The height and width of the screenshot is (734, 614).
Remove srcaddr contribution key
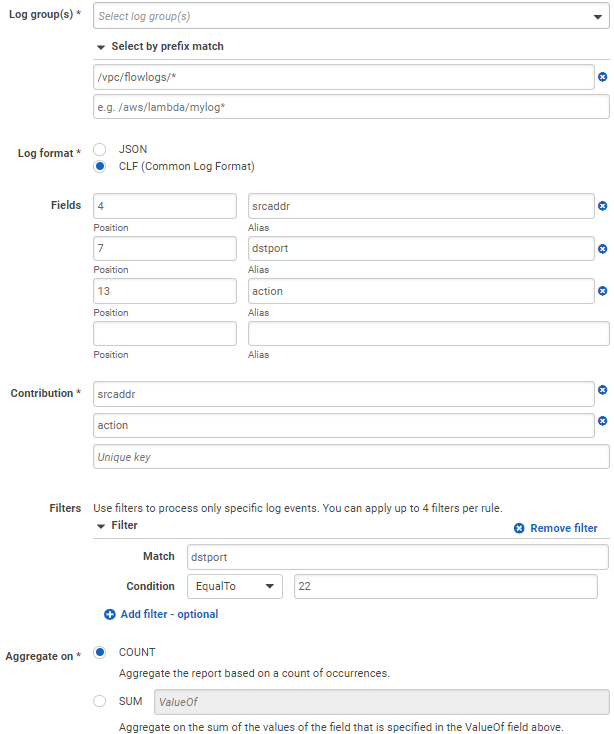click(x=602, y=390)
